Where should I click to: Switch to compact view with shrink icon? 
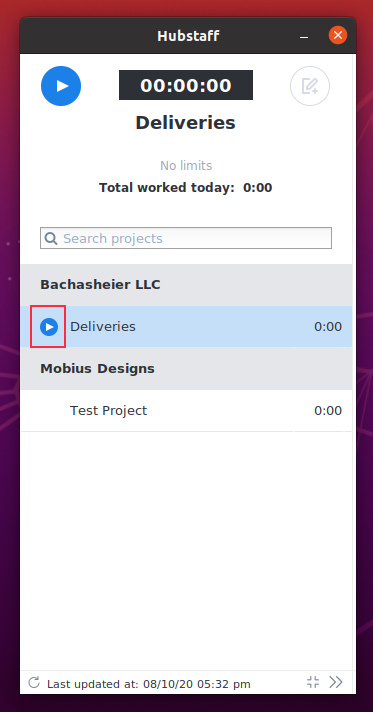pyautogui.click(x=313, y=682)
